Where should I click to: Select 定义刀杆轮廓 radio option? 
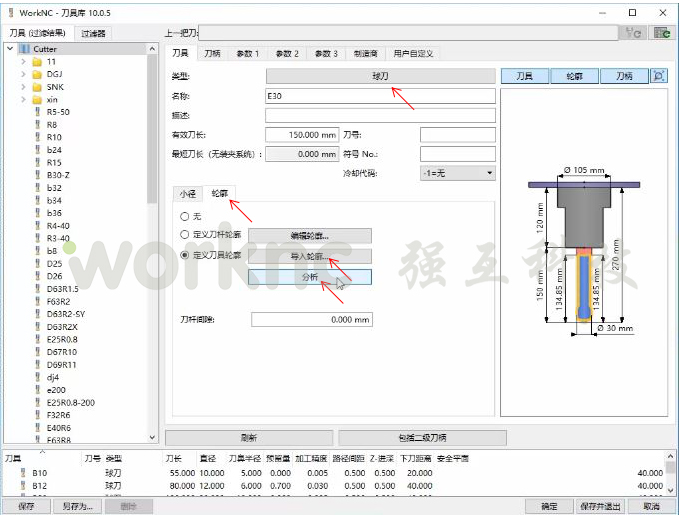pyautogui.click(x=185, y=235)
